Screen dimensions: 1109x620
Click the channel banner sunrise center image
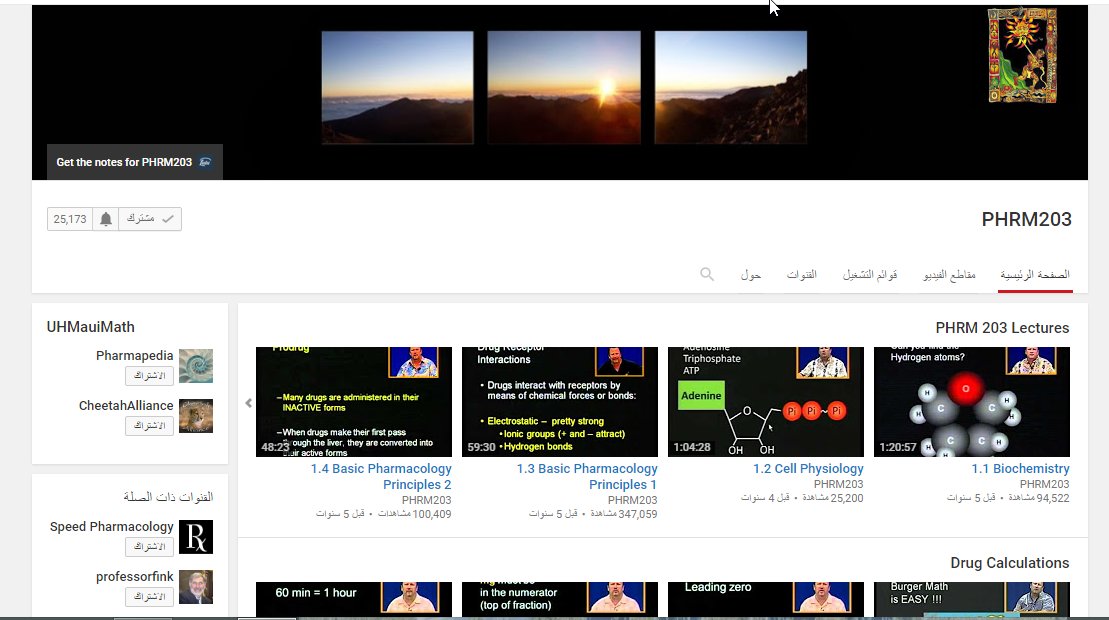click(564, 88)
